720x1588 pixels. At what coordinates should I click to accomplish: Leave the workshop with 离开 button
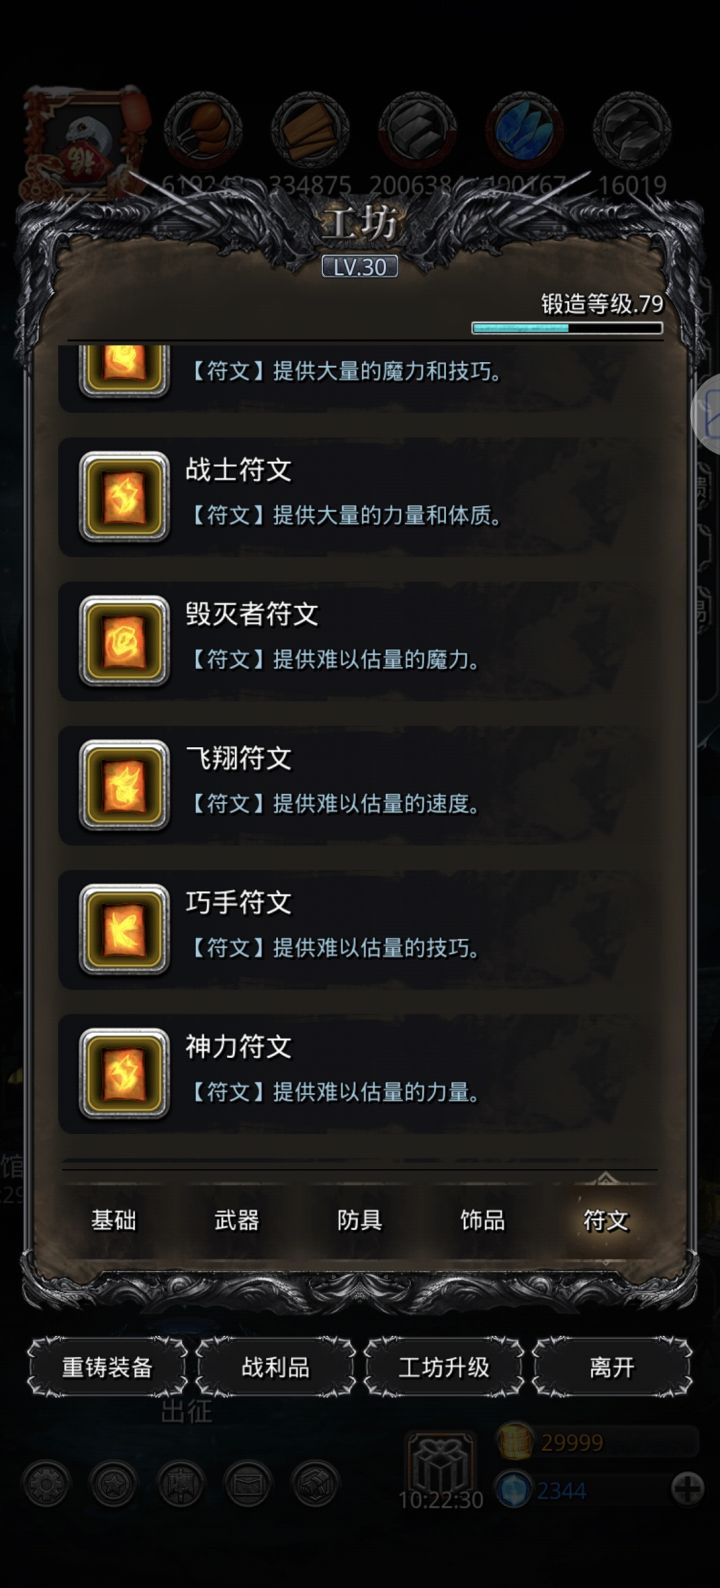pyautogui.click(x=612, y=1367)
